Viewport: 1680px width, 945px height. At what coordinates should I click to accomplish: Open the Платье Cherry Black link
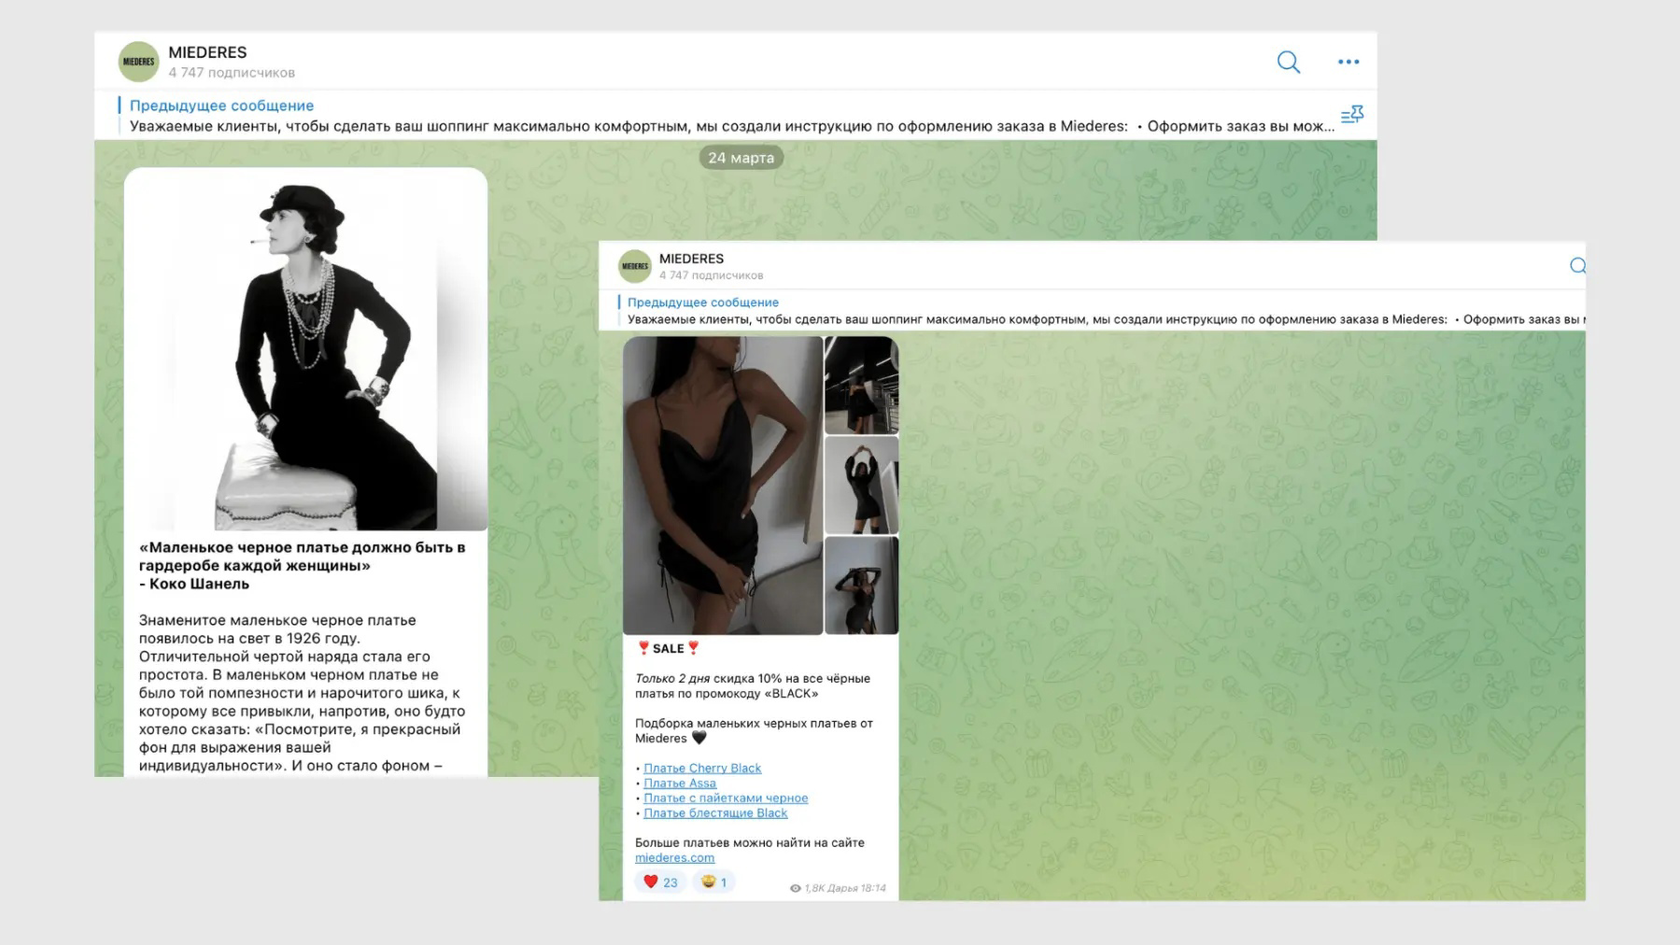[702, 768]
